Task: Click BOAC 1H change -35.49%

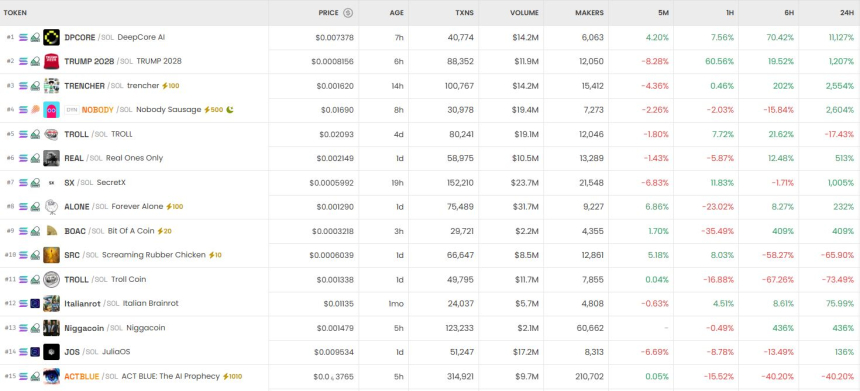Action: (x=717, y=231)
